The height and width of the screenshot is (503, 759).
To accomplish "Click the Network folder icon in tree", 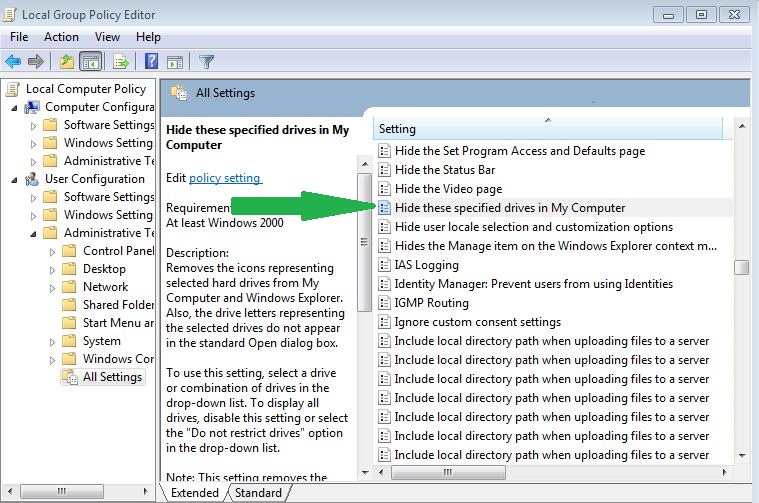I will coord(69,287).
